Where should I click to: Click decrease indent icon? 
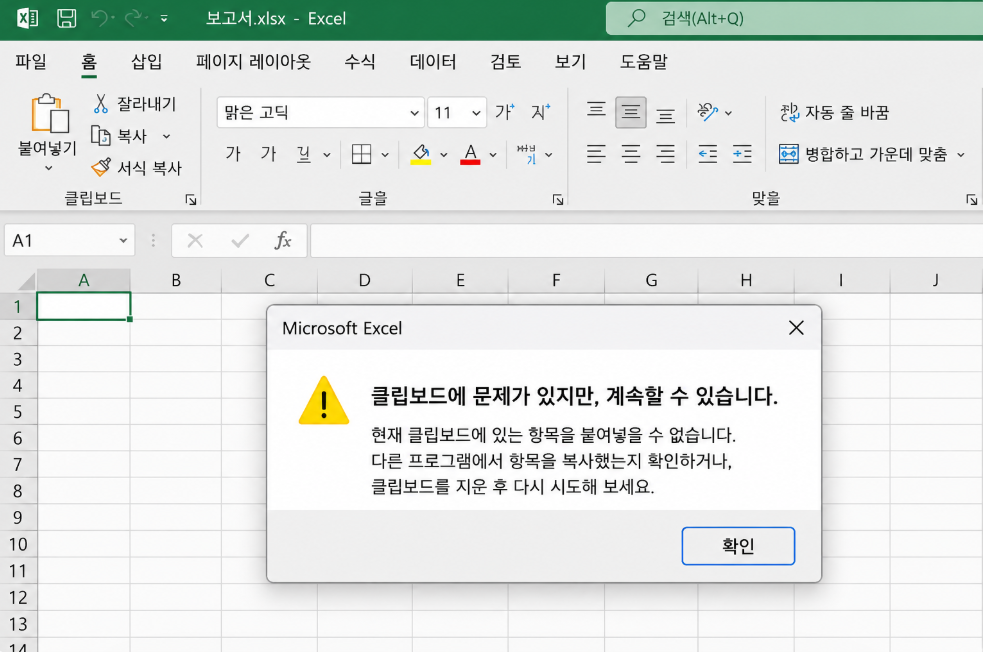point(708,154)
